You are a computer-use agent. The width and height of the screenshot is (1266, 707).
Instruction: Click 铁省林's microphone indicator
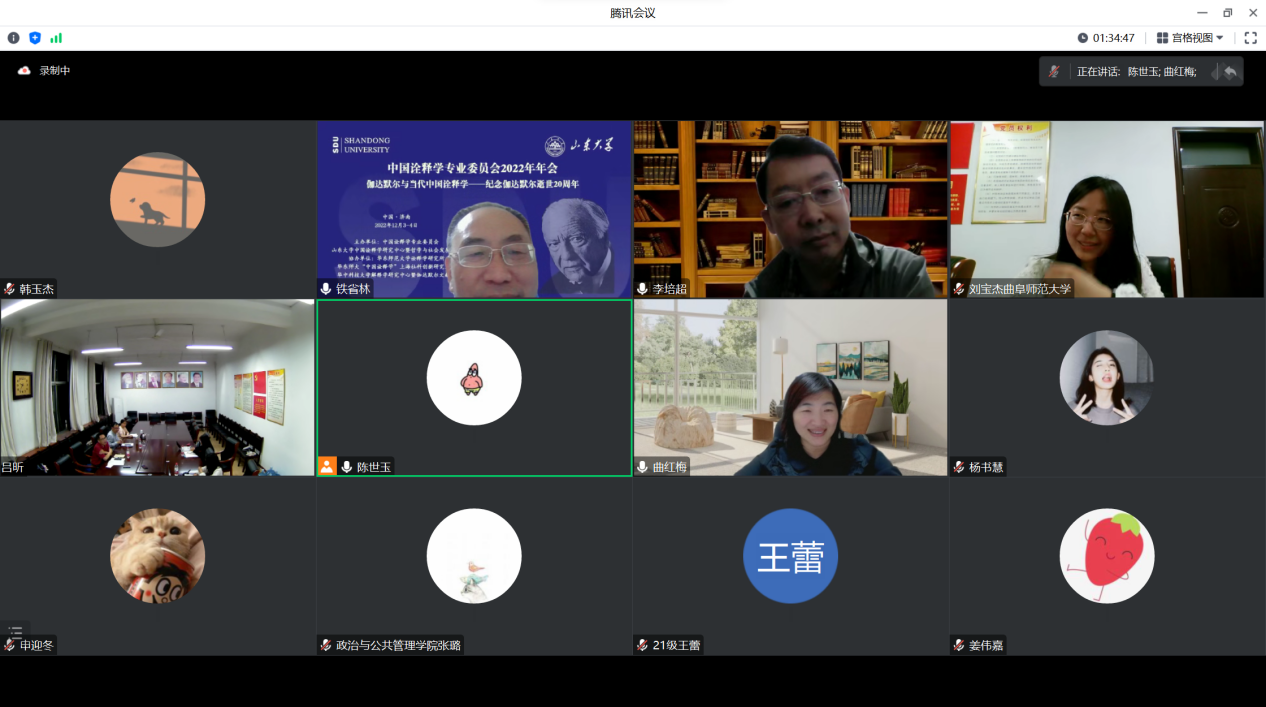(x=326, y=289)
